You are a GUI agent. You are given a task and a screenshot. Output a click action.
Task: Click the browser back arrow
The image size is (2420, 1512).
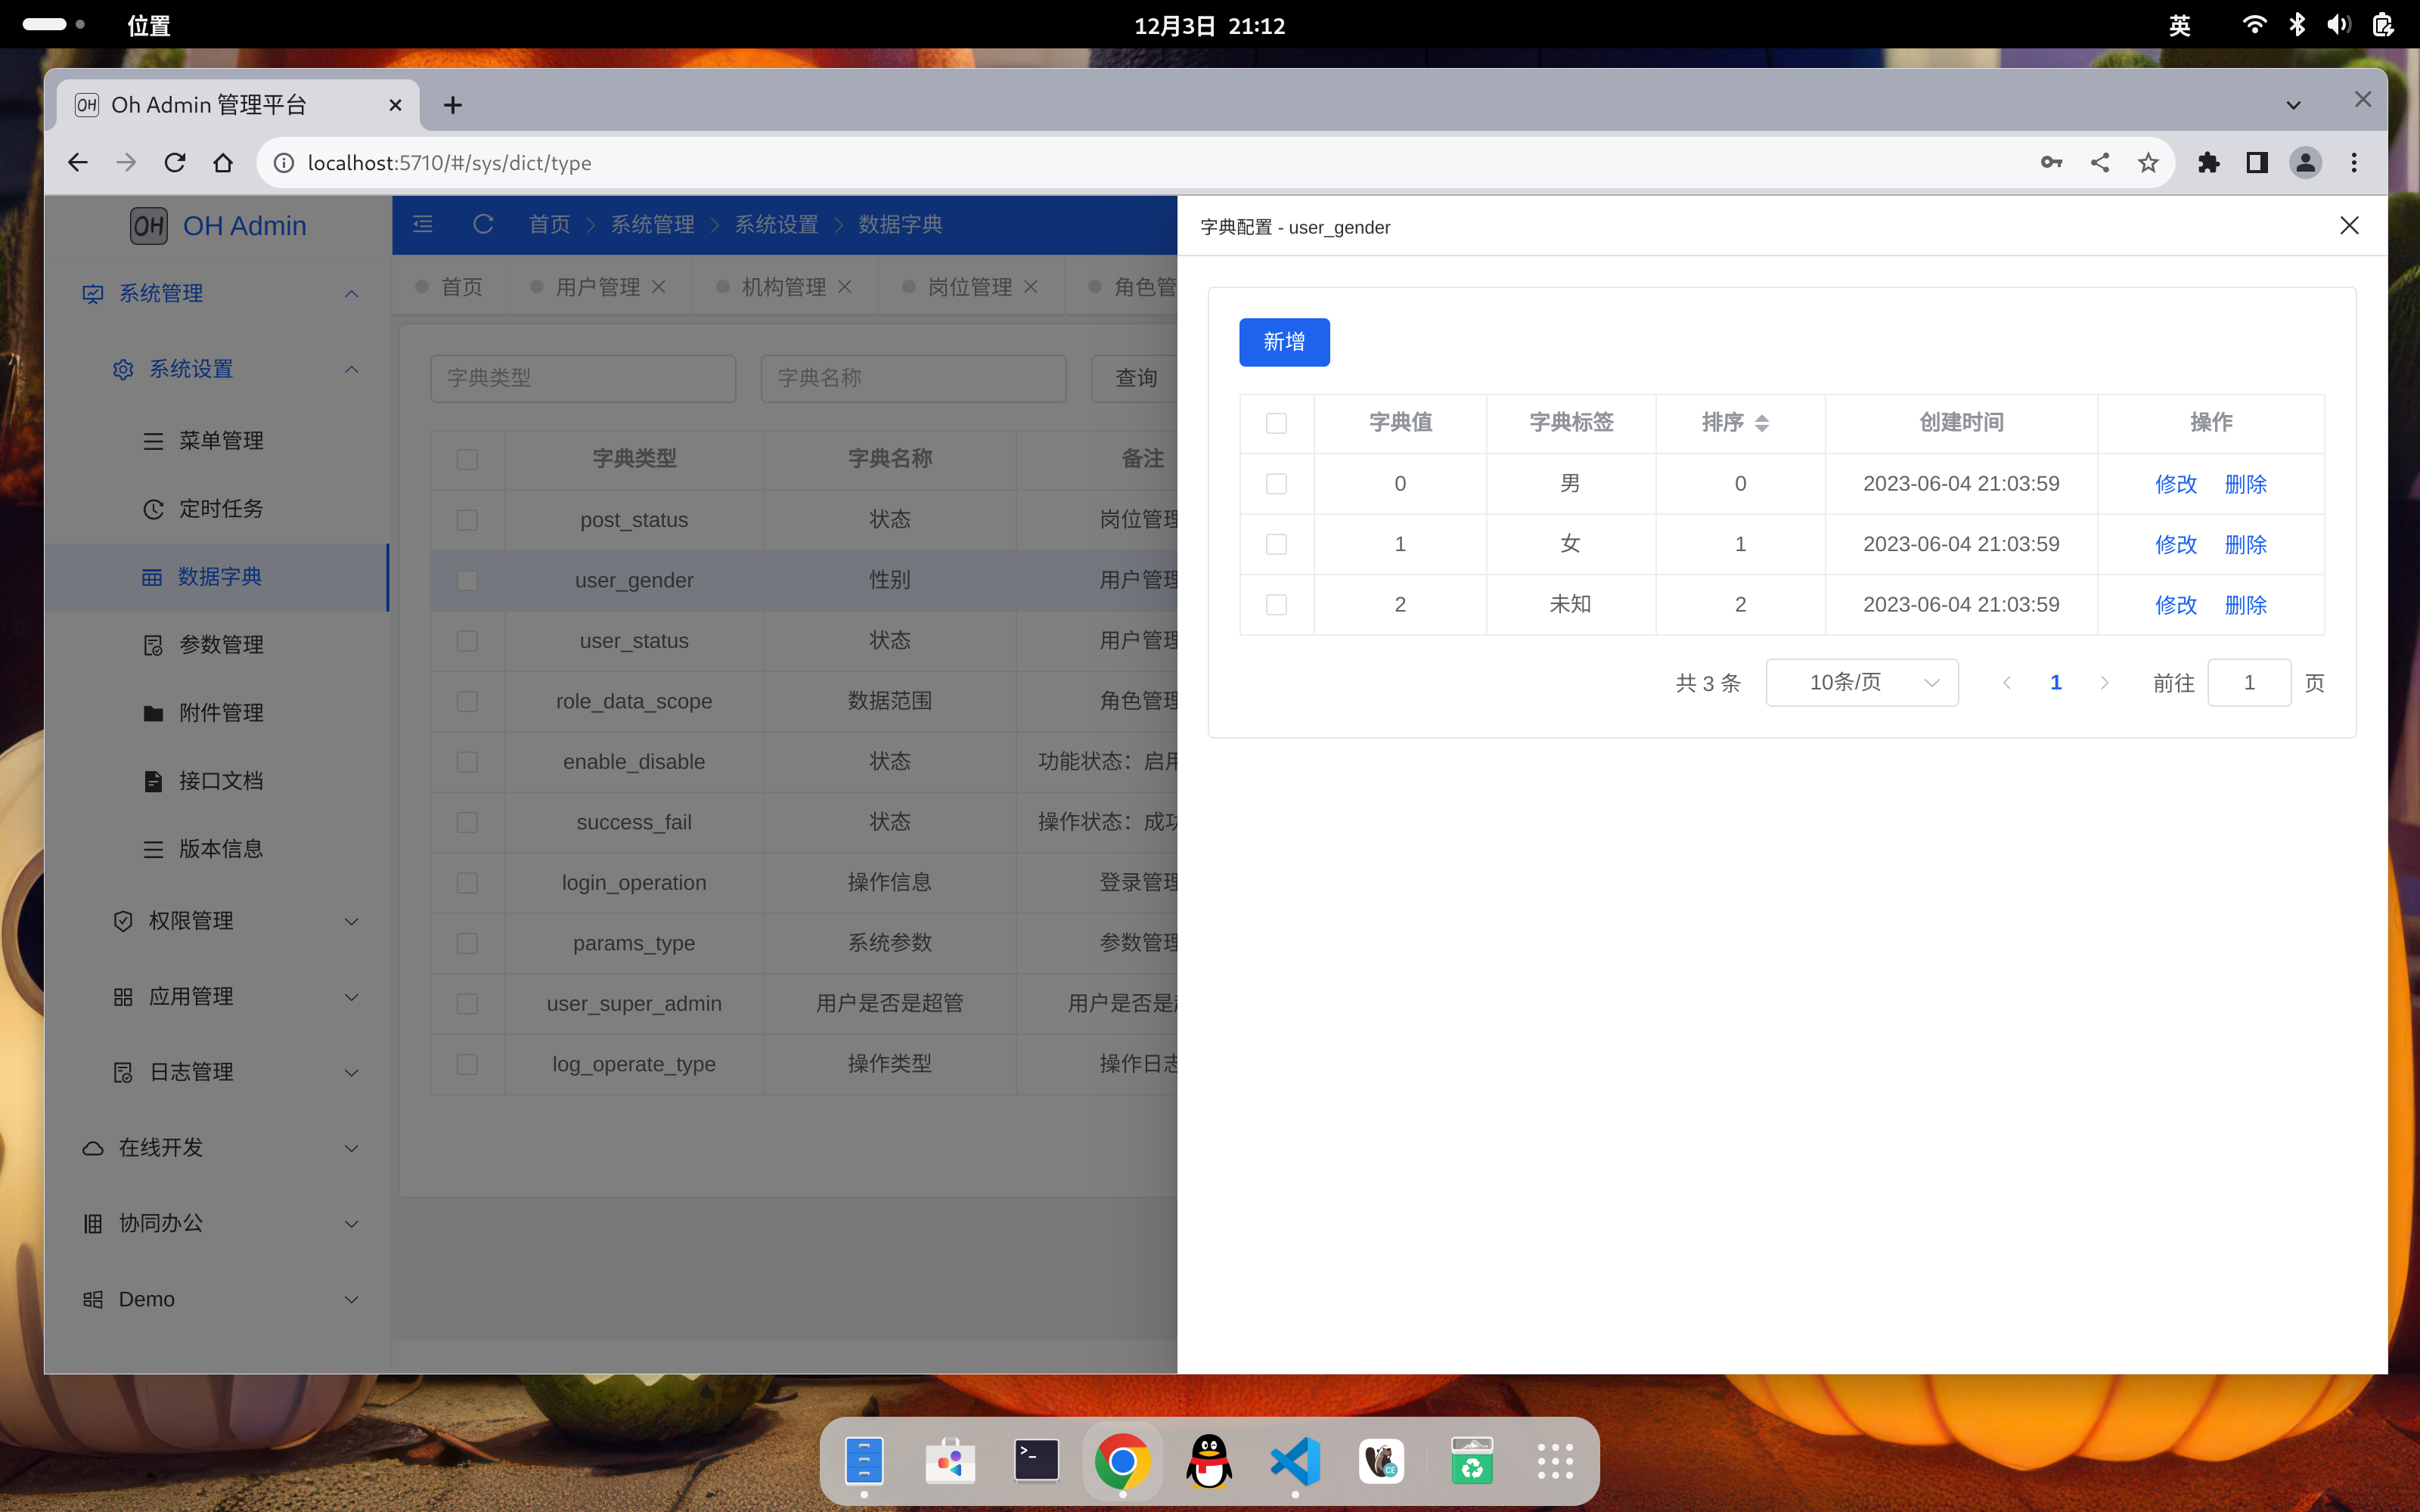click(x=78, y=162)
